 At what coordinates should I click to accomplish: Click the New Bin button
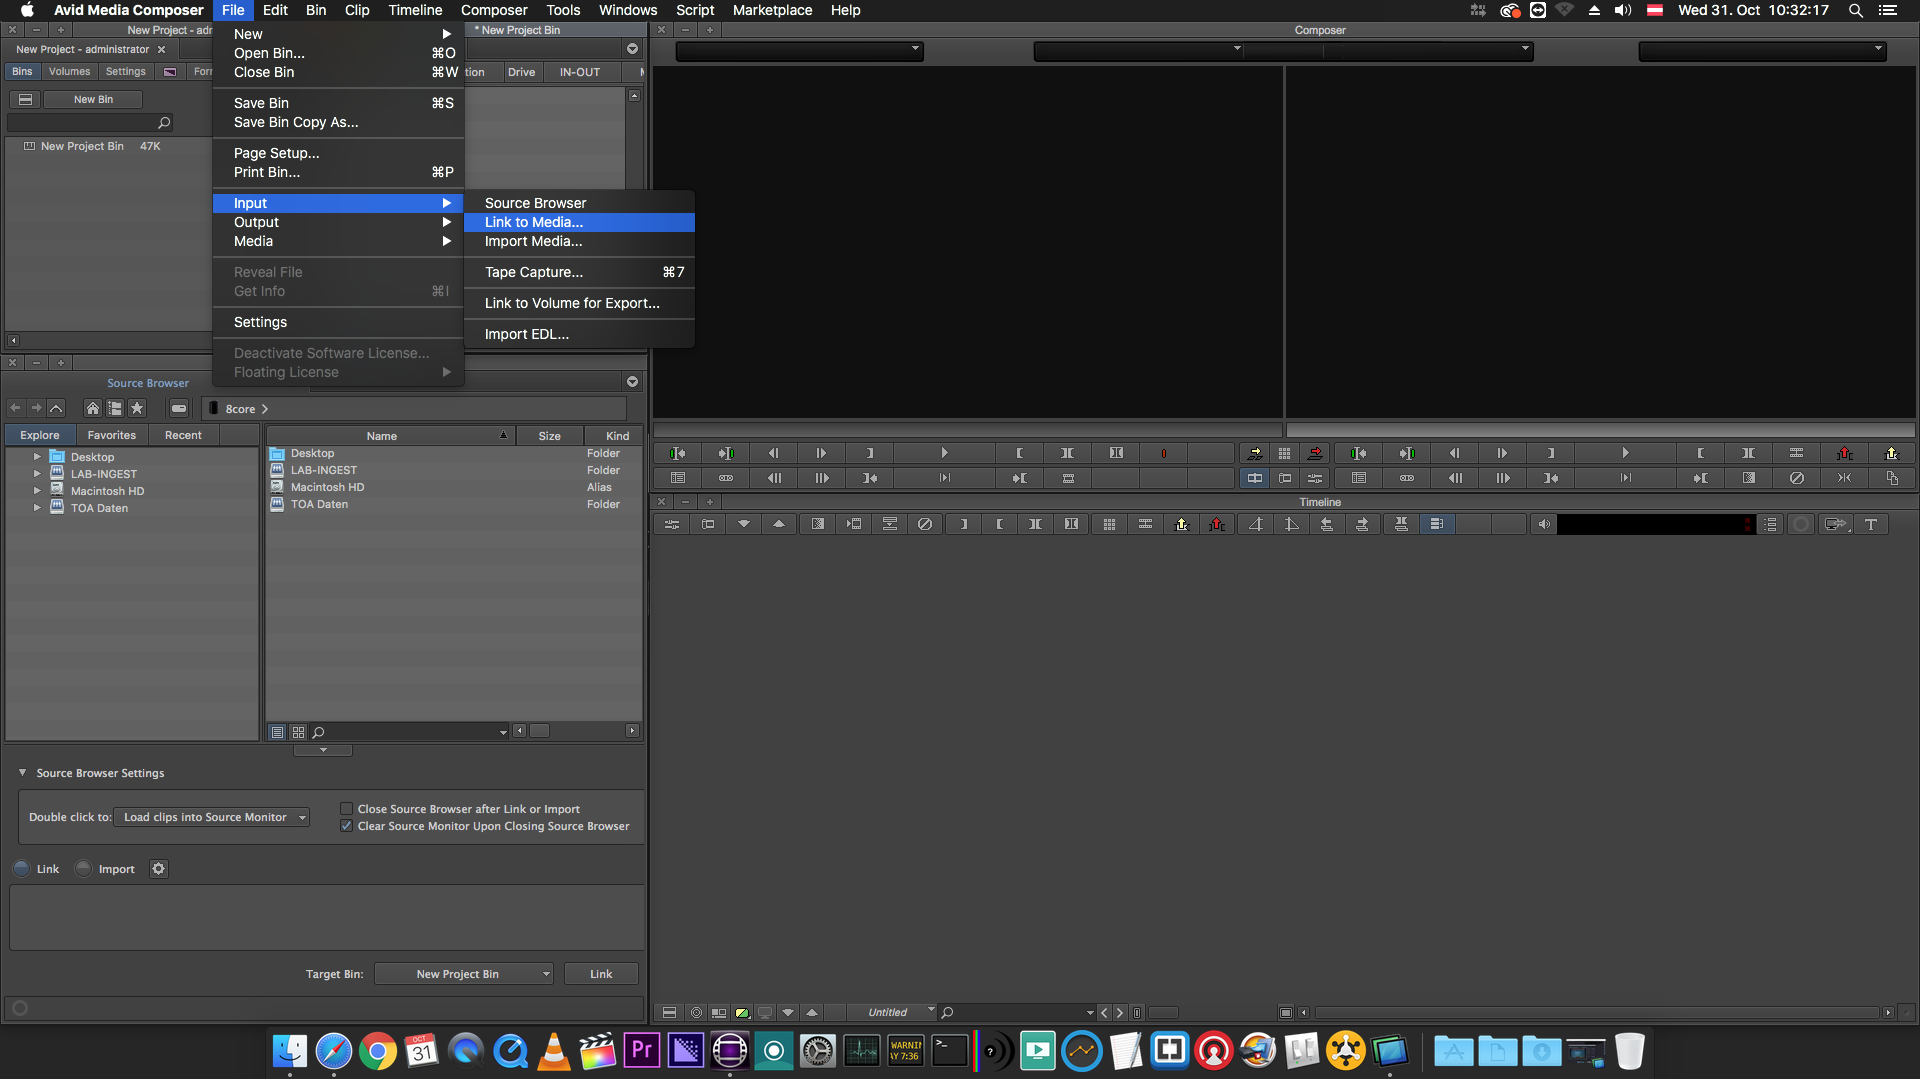93,99
